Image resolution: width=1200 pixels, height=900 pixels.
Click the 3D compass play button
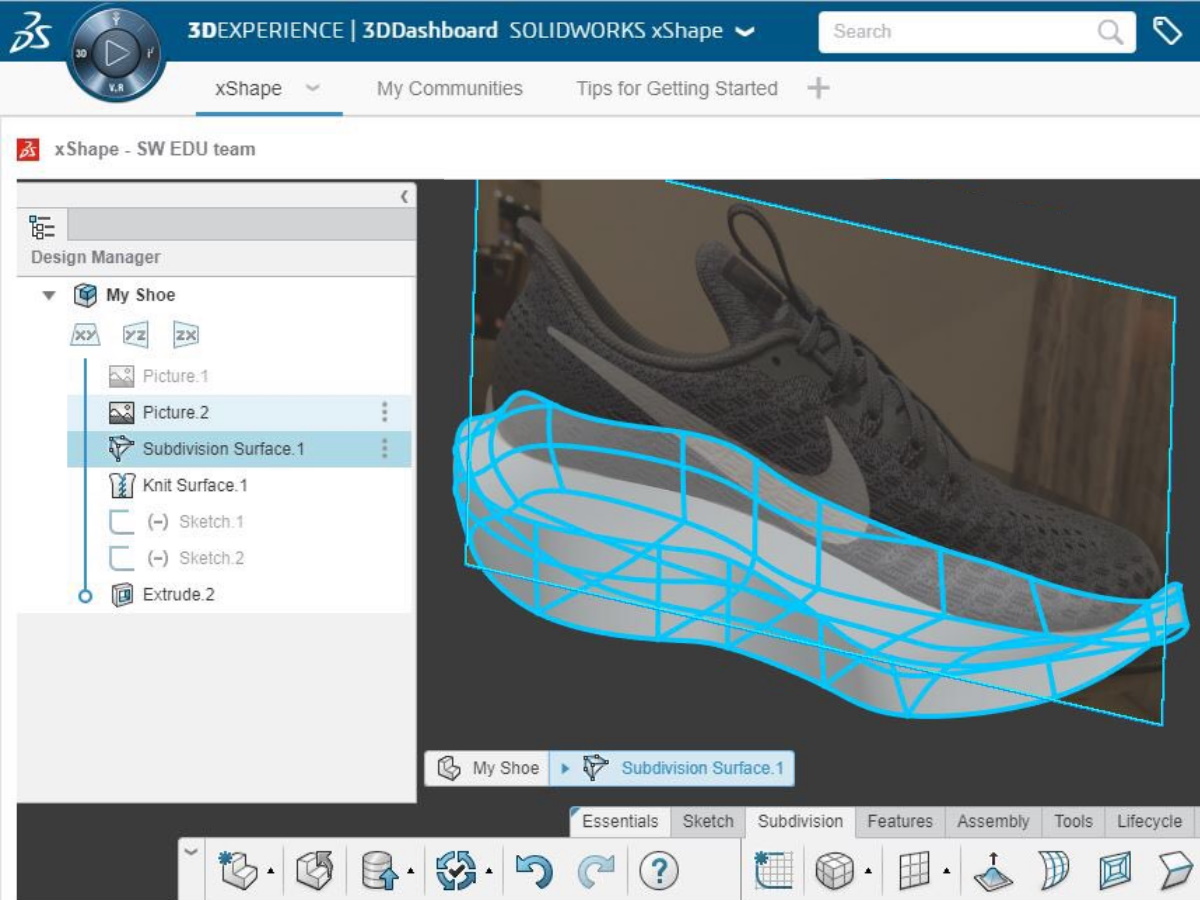pos(117,53)
